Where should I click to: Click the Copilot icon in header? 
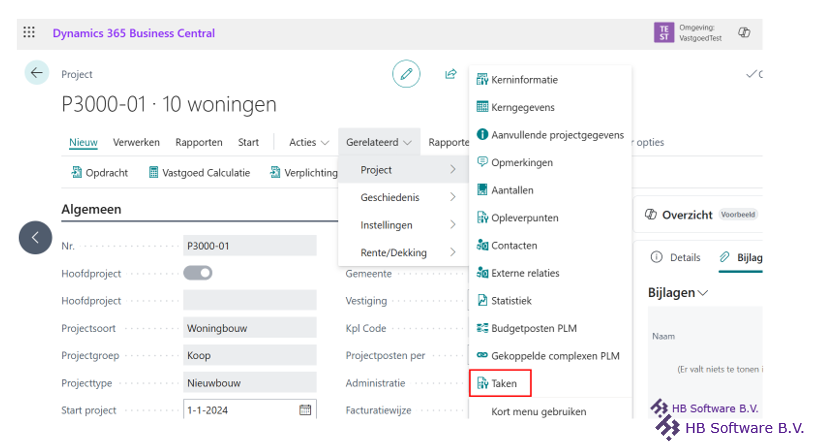tap(744, 33)
